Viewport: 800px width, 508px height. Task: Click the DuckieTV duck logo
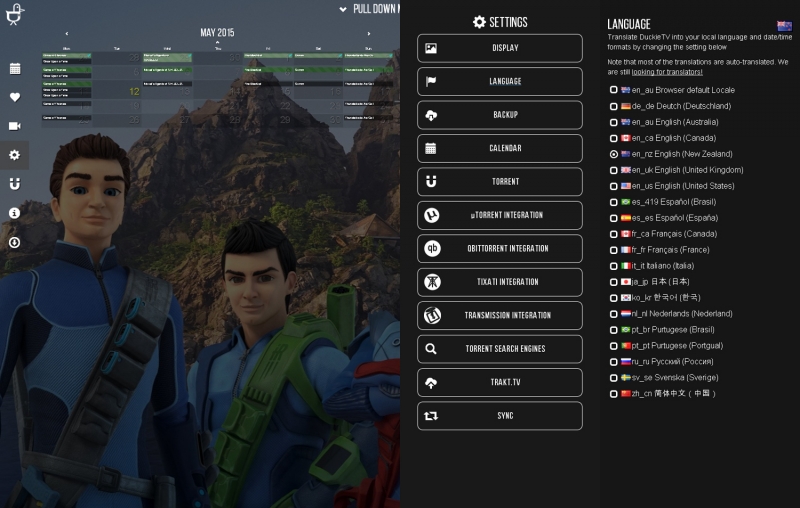tap(15, 14)
